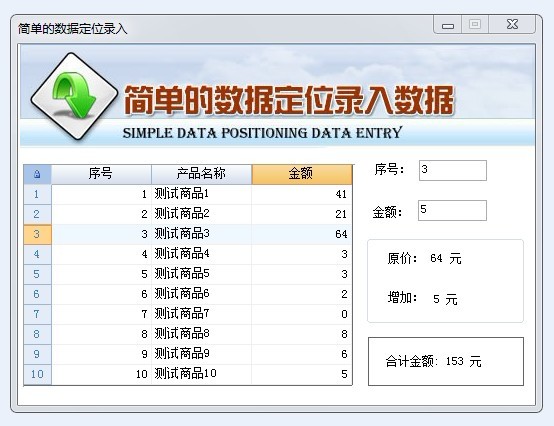This screenshot has width=554, height=426.
Task: Click the green arrow logo icon
Action: pyautogui.click(x=74, y=96)
